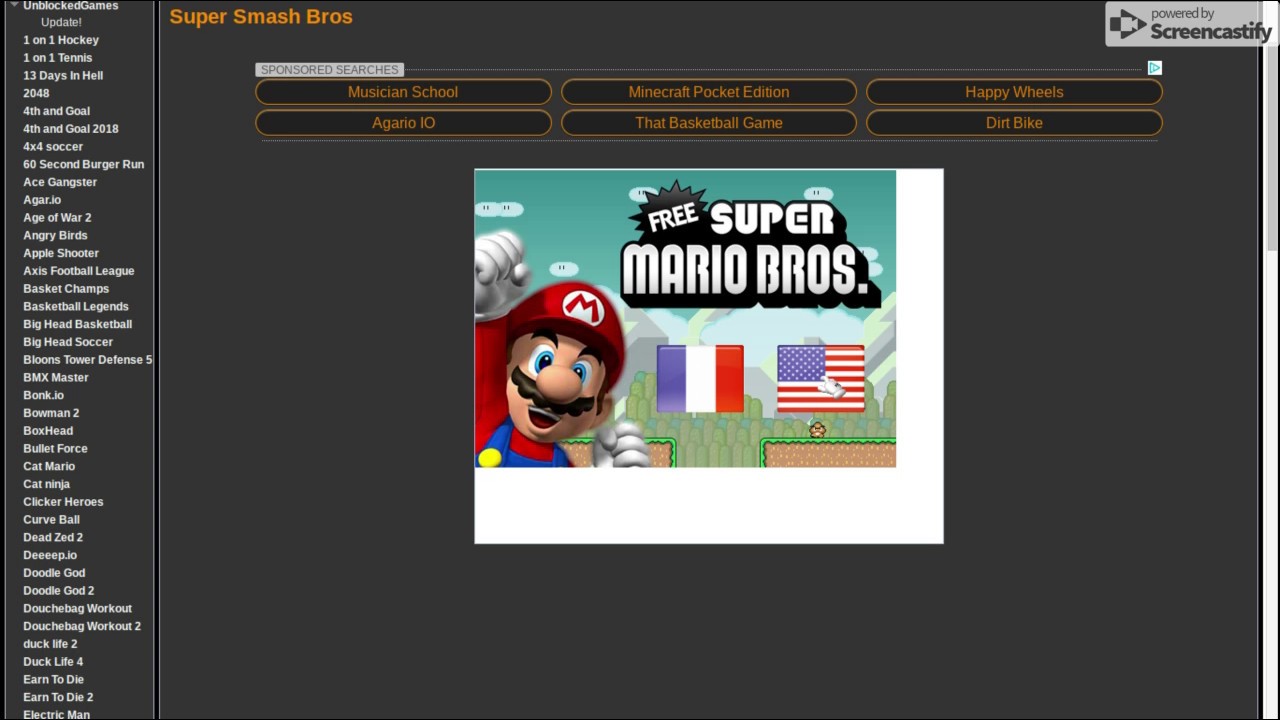The width and height of the screenshot is (1280, 720).
Task: Select the American flag in the Mario ad
Action: coord(821,379)
